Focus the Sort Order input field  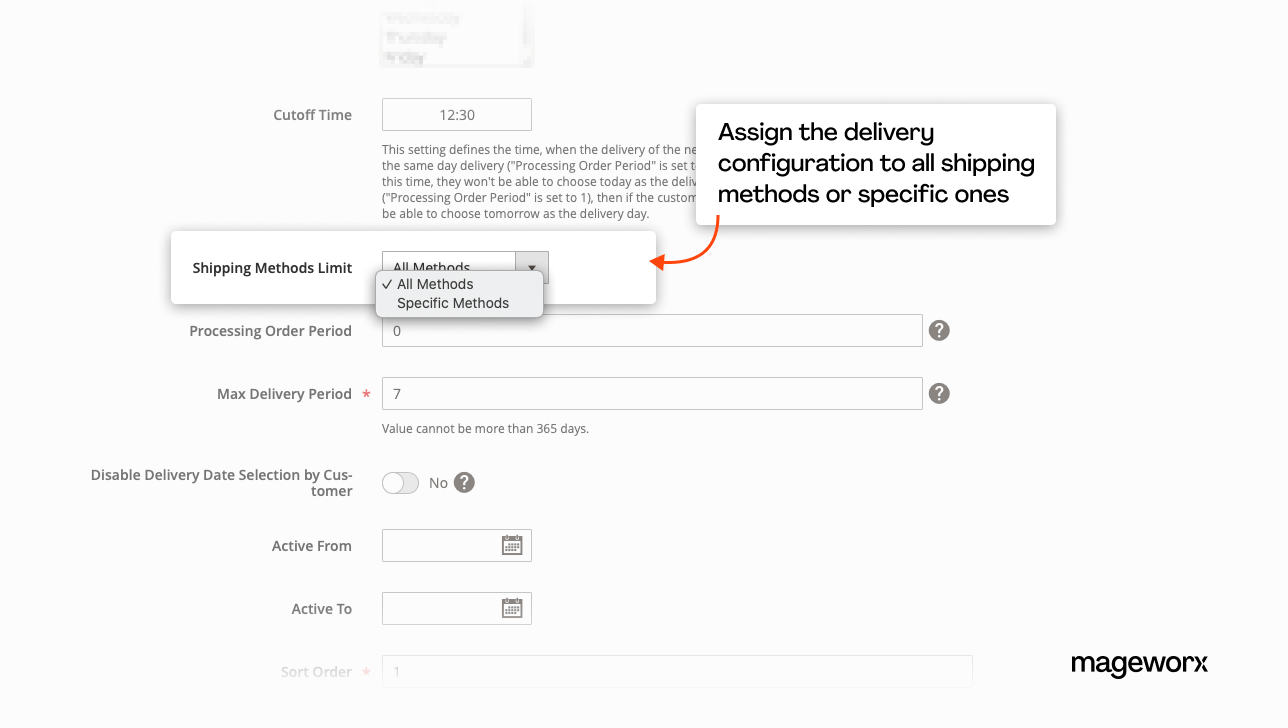pyautogui.click(x=677, y=671)
